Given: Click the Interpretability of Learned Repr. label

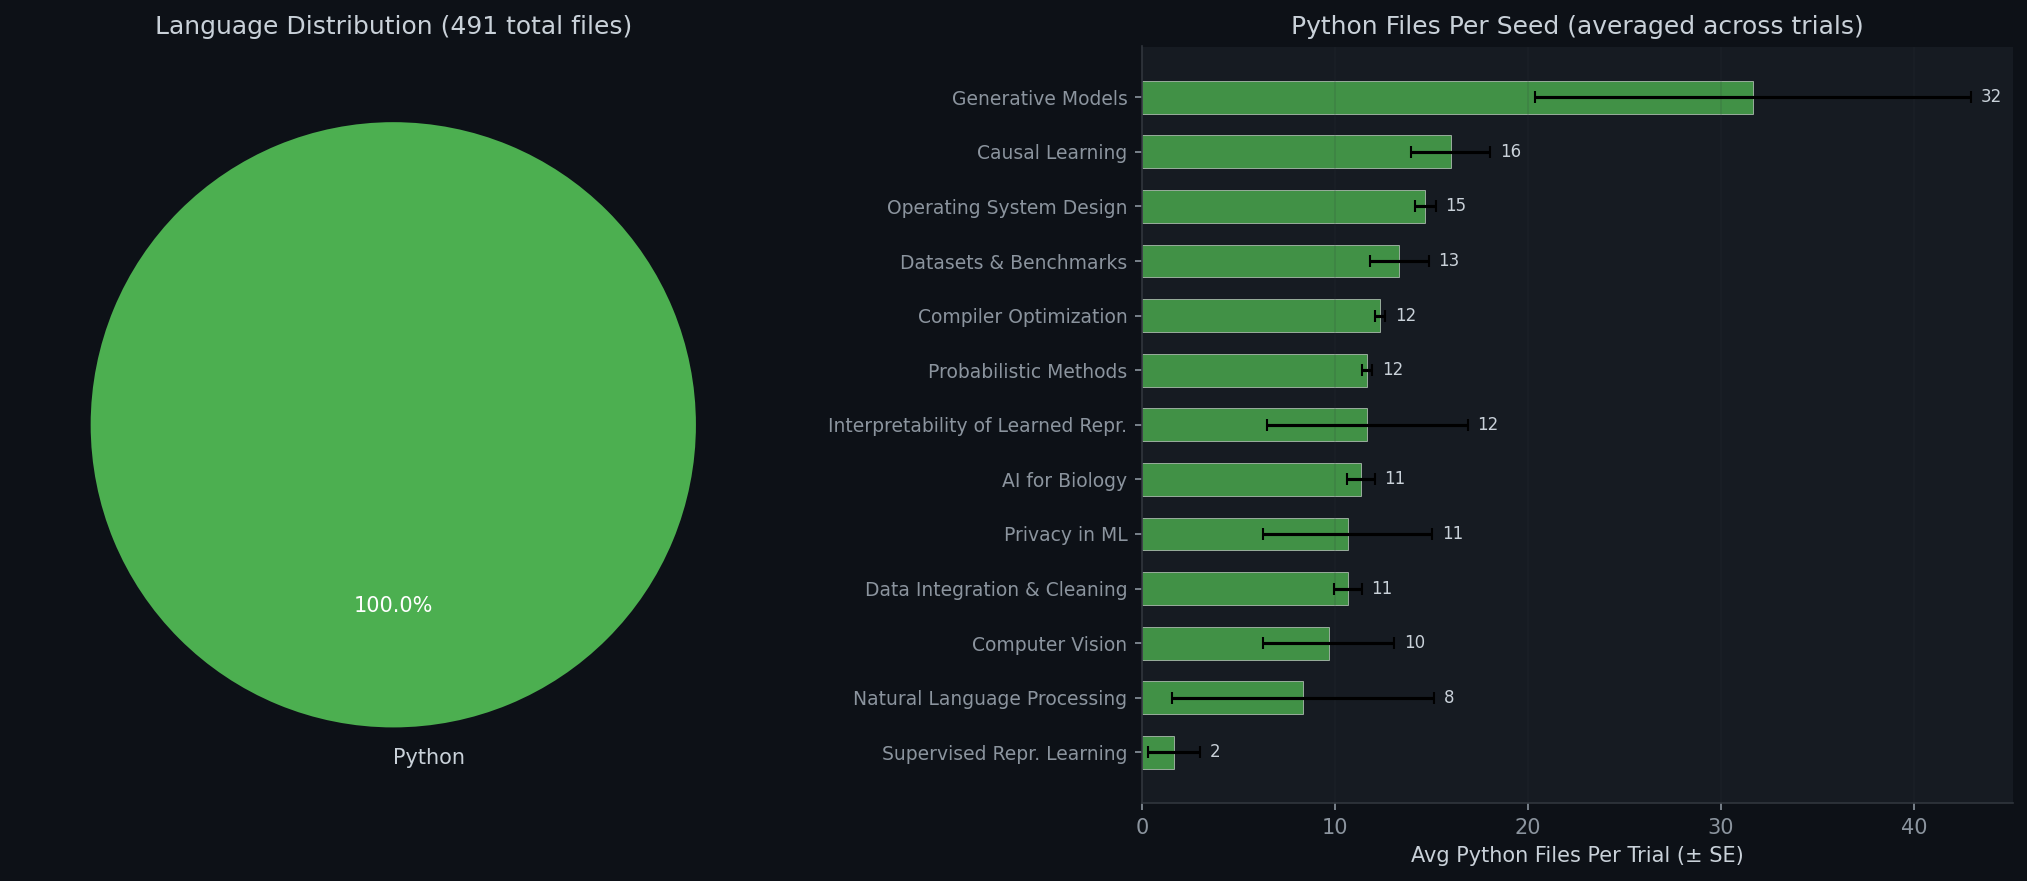Looking at the screenshot, I should tap(976, 425).
